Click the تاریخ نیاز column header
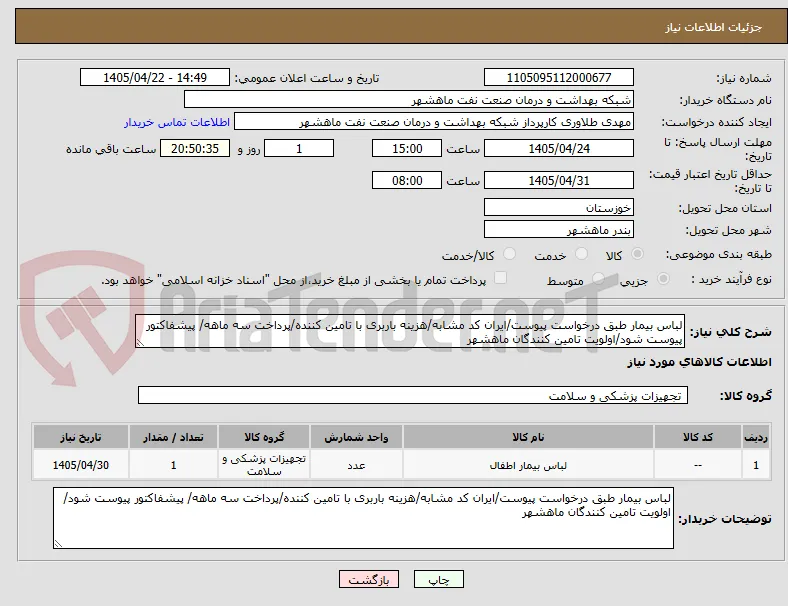This screenshot has height=606, width=788. tap(81, 437)
